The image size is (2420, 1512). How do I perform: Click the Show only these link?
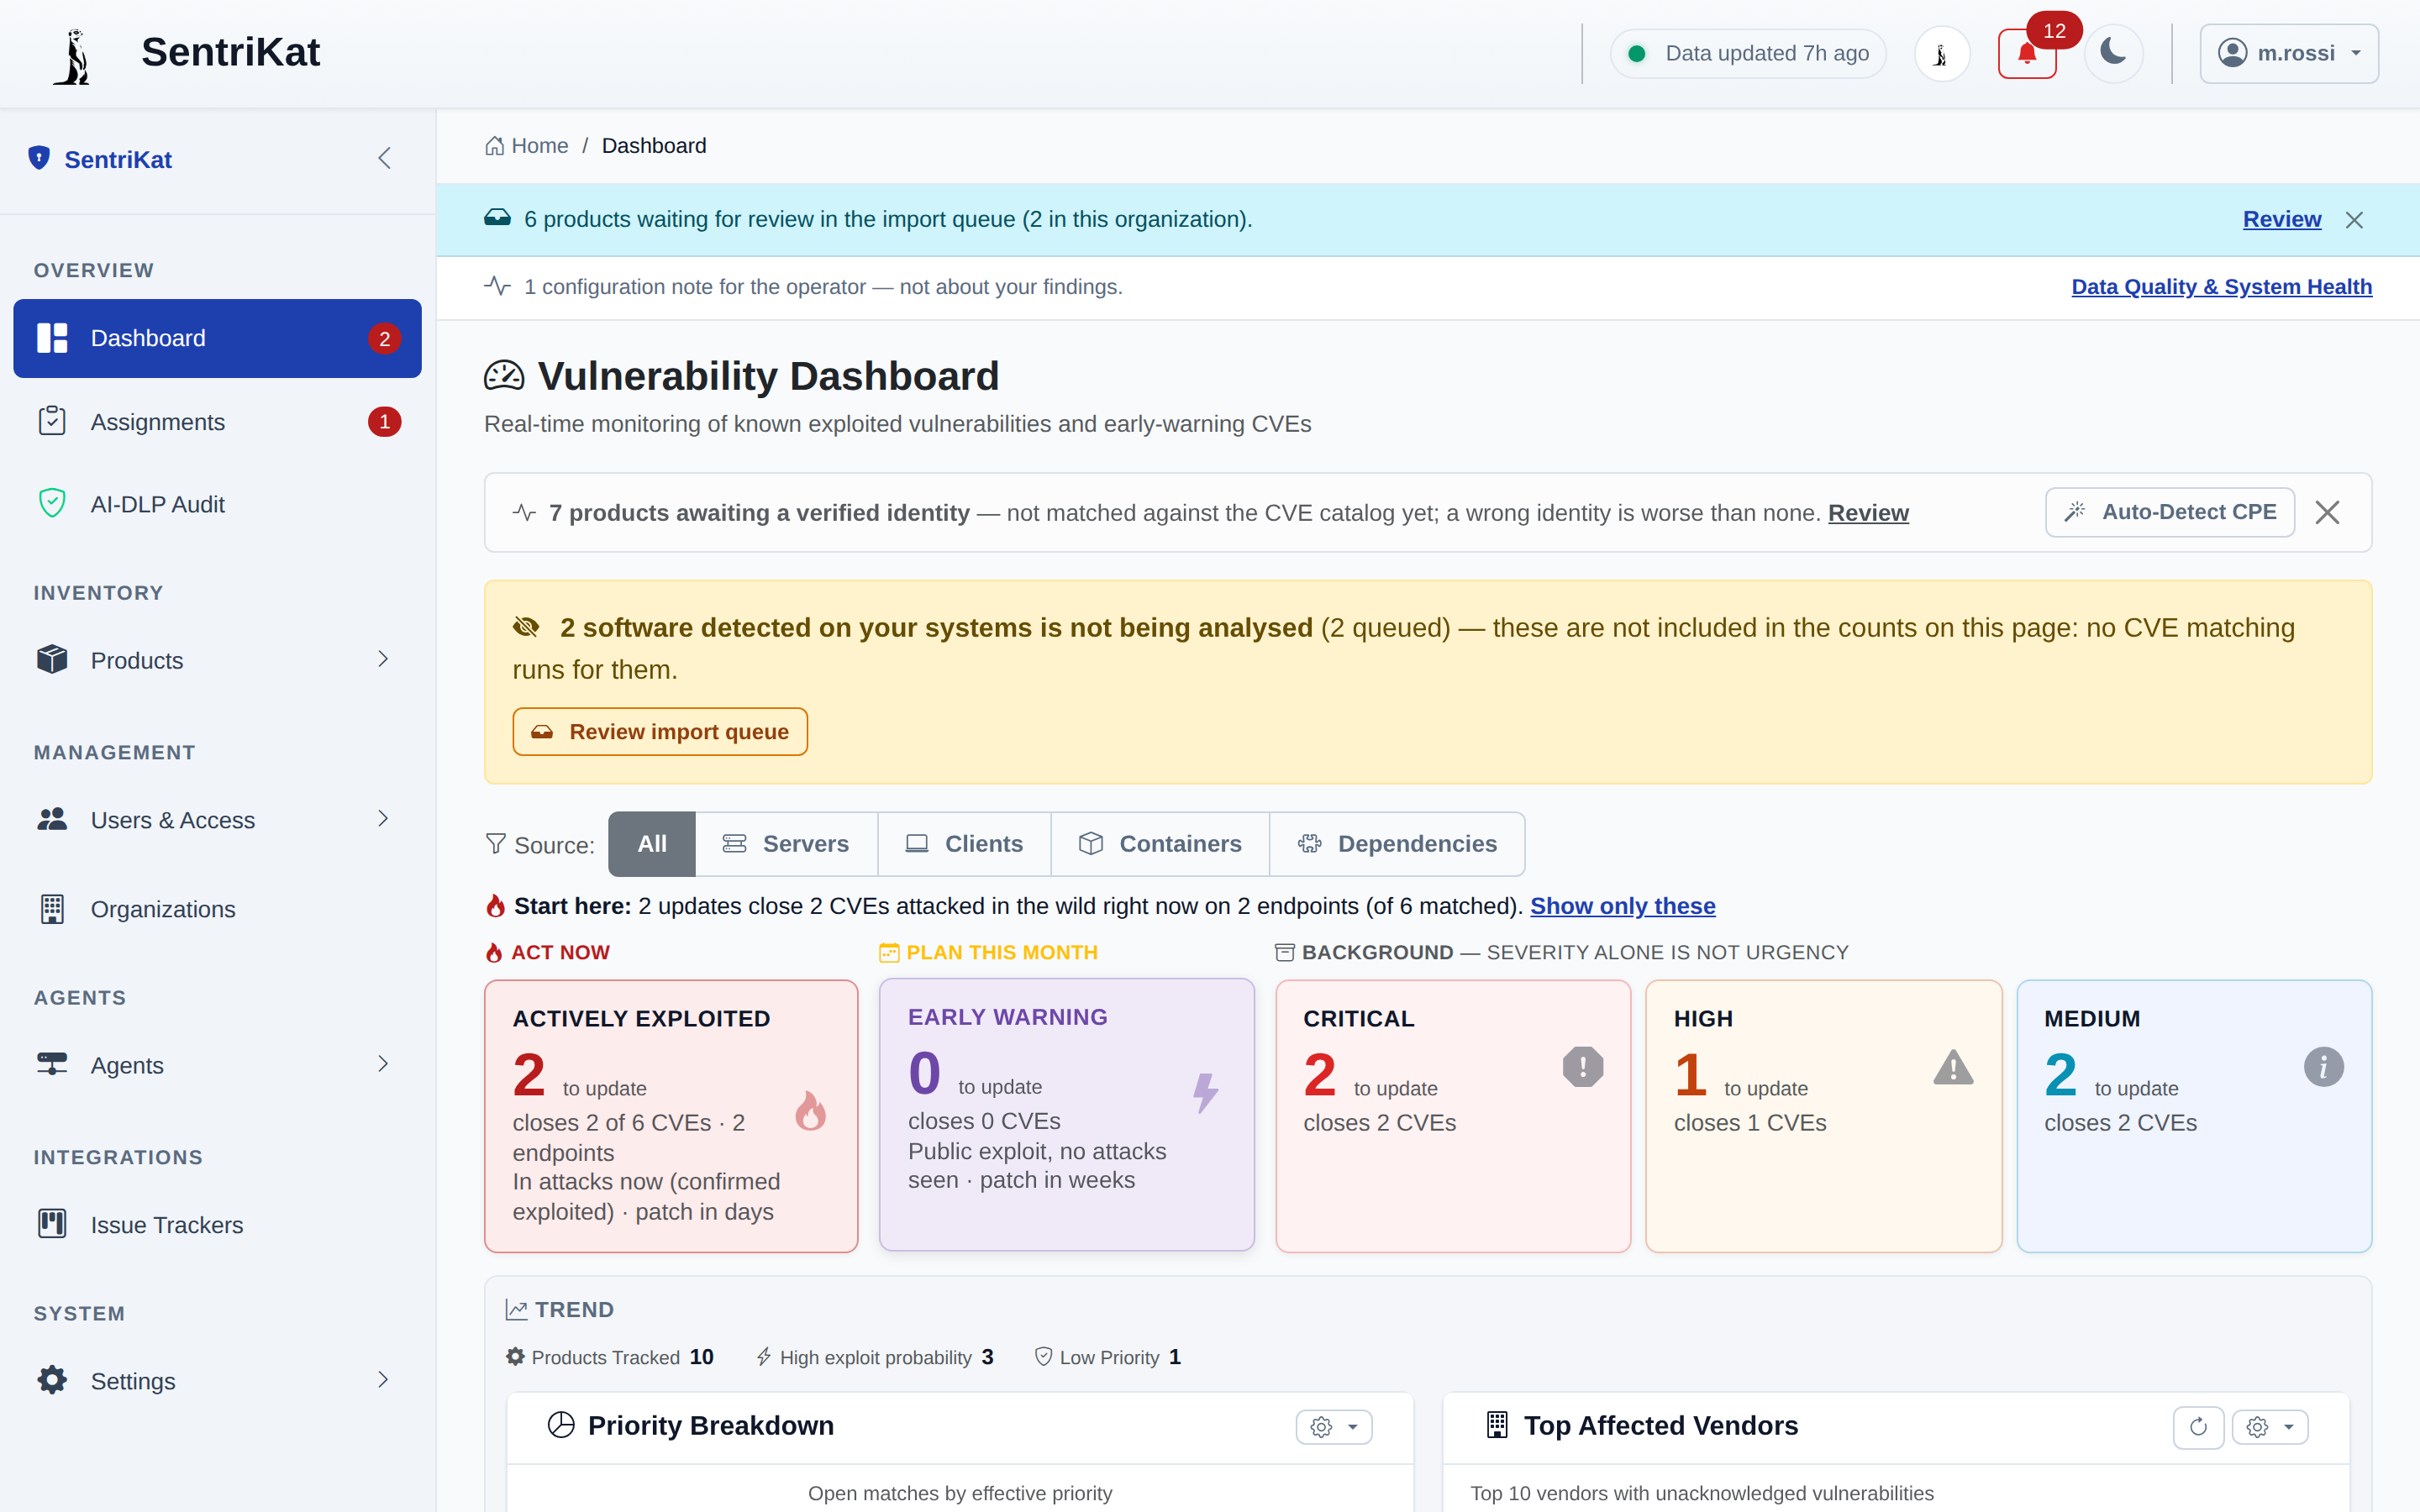(x=1622, y=906)
